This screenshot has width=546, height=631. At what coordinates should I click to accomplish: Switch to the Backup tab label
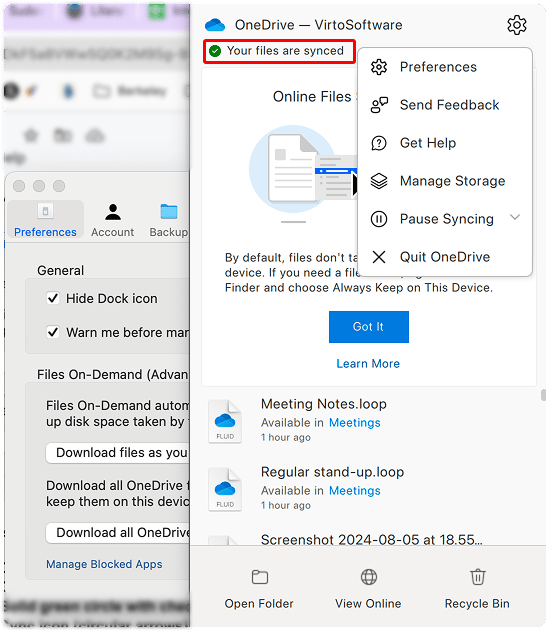pyautogui.click(x=169, y=232)
